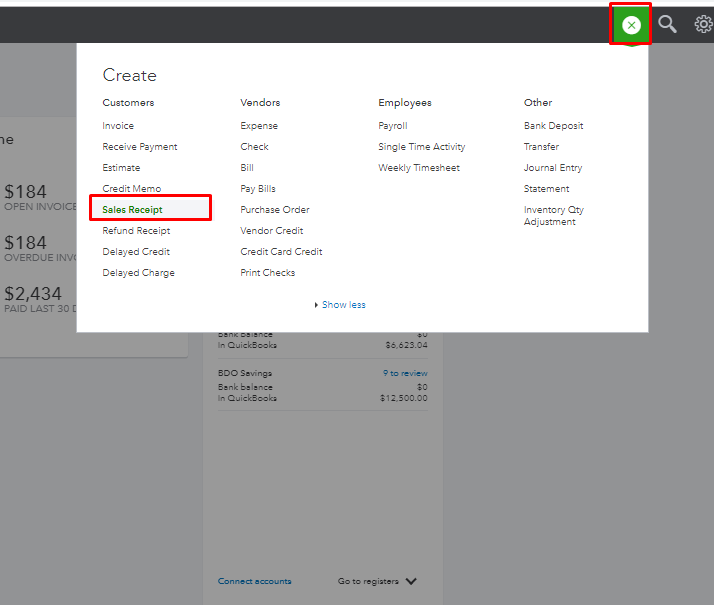Open the search magnifier icon

(x=667, y=25)
